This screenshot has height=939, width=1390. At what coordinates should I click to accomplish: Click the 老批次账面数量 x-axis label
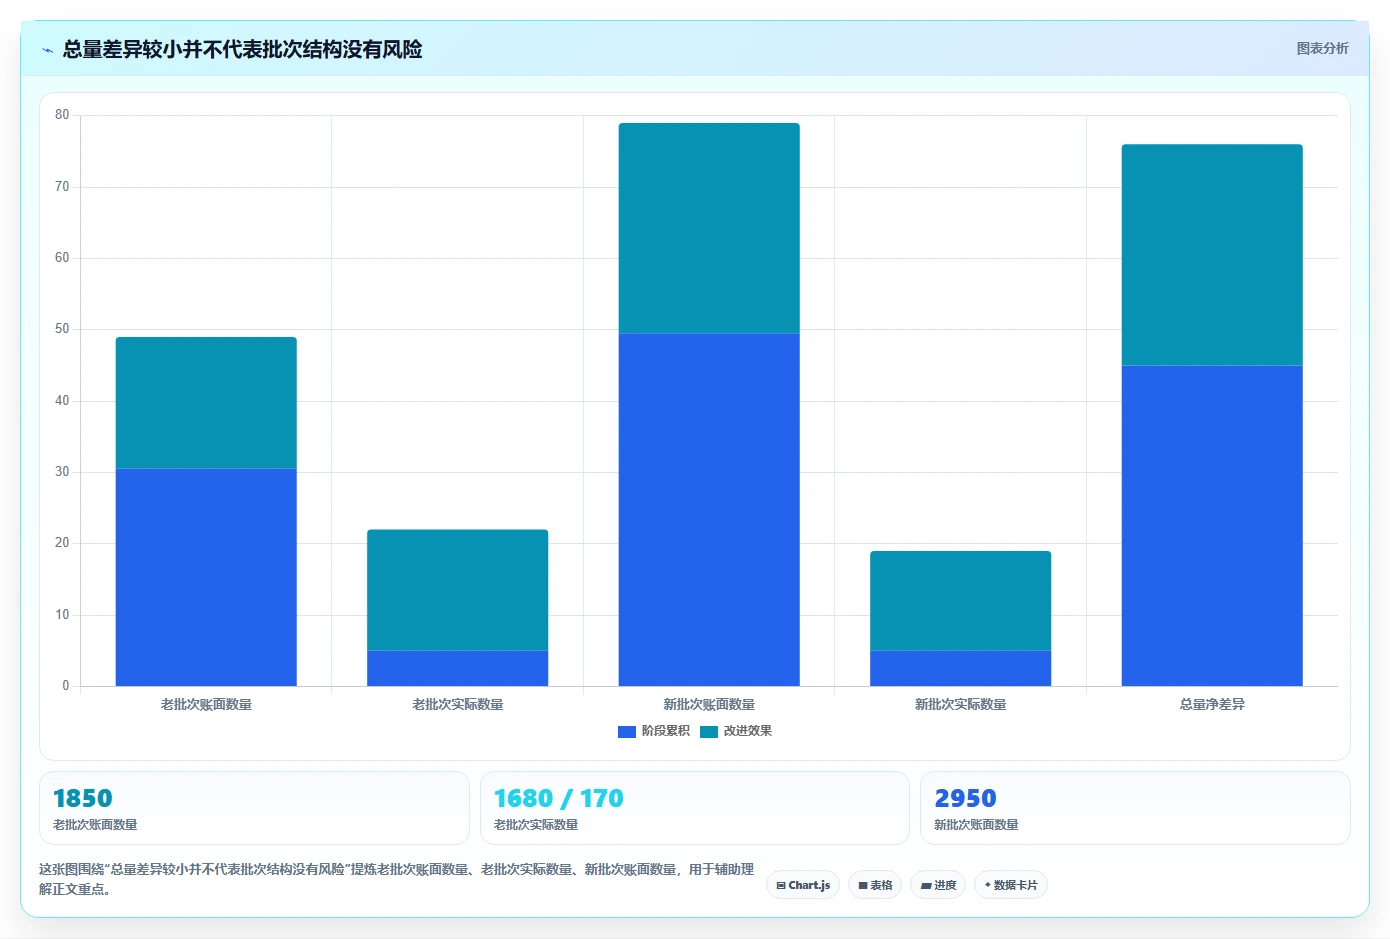click(x=206, y=705)
